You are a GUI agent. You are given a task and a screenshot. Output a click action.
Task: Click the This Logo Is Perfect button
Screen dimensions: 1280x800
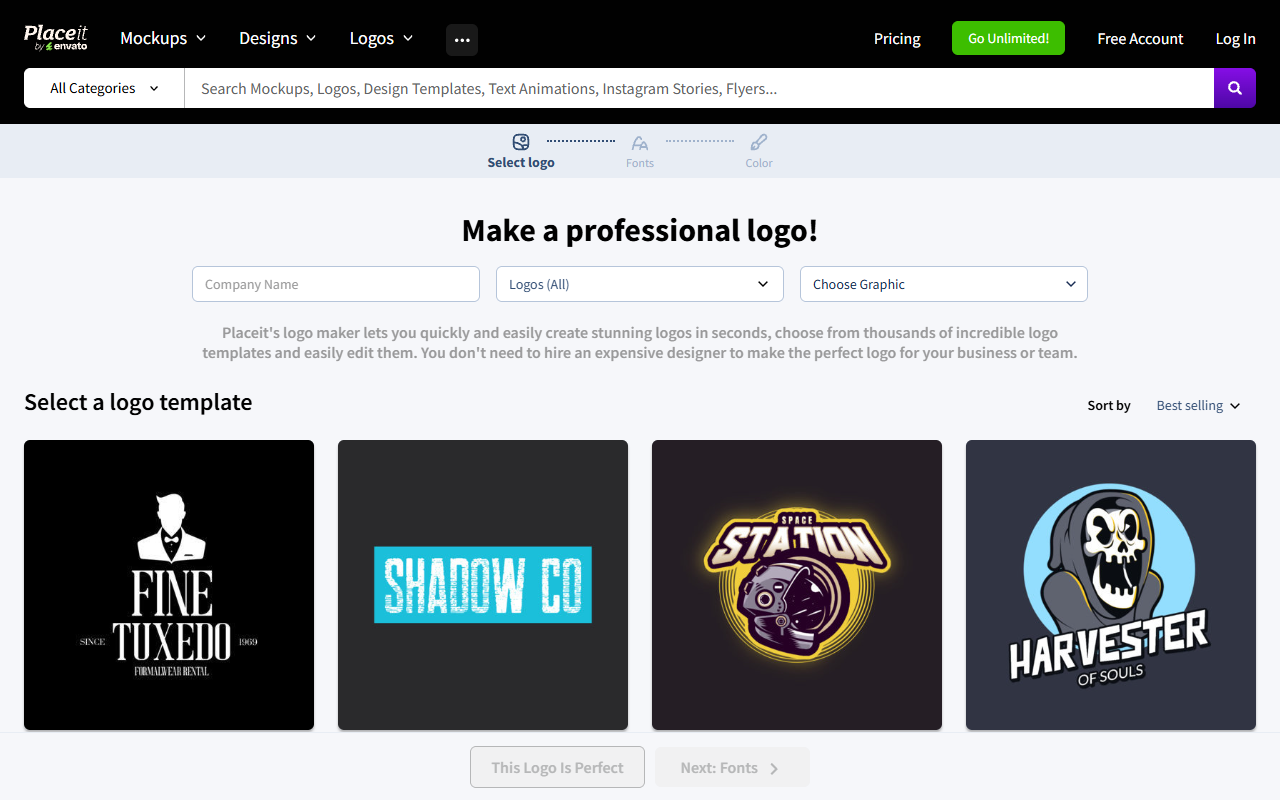(x=557, y=767)
